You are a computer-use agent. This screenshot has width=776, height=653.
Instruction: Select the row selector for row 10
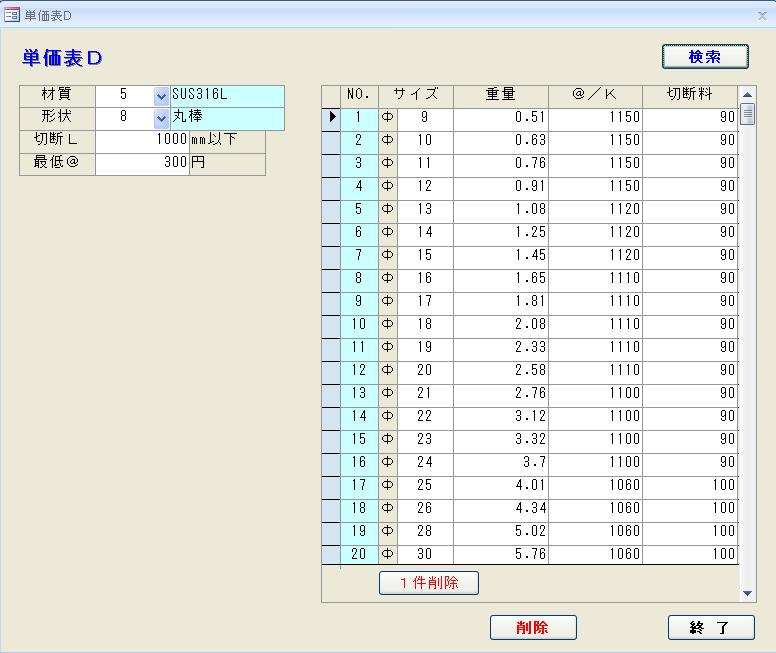pyautogui.click(x=331, y=325)
